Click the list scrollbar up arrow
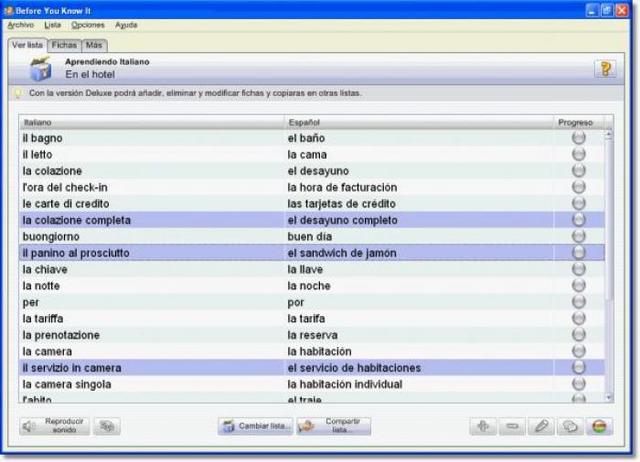Image resolution: width=640 pixels, height=462 pixels. (609, 134)
